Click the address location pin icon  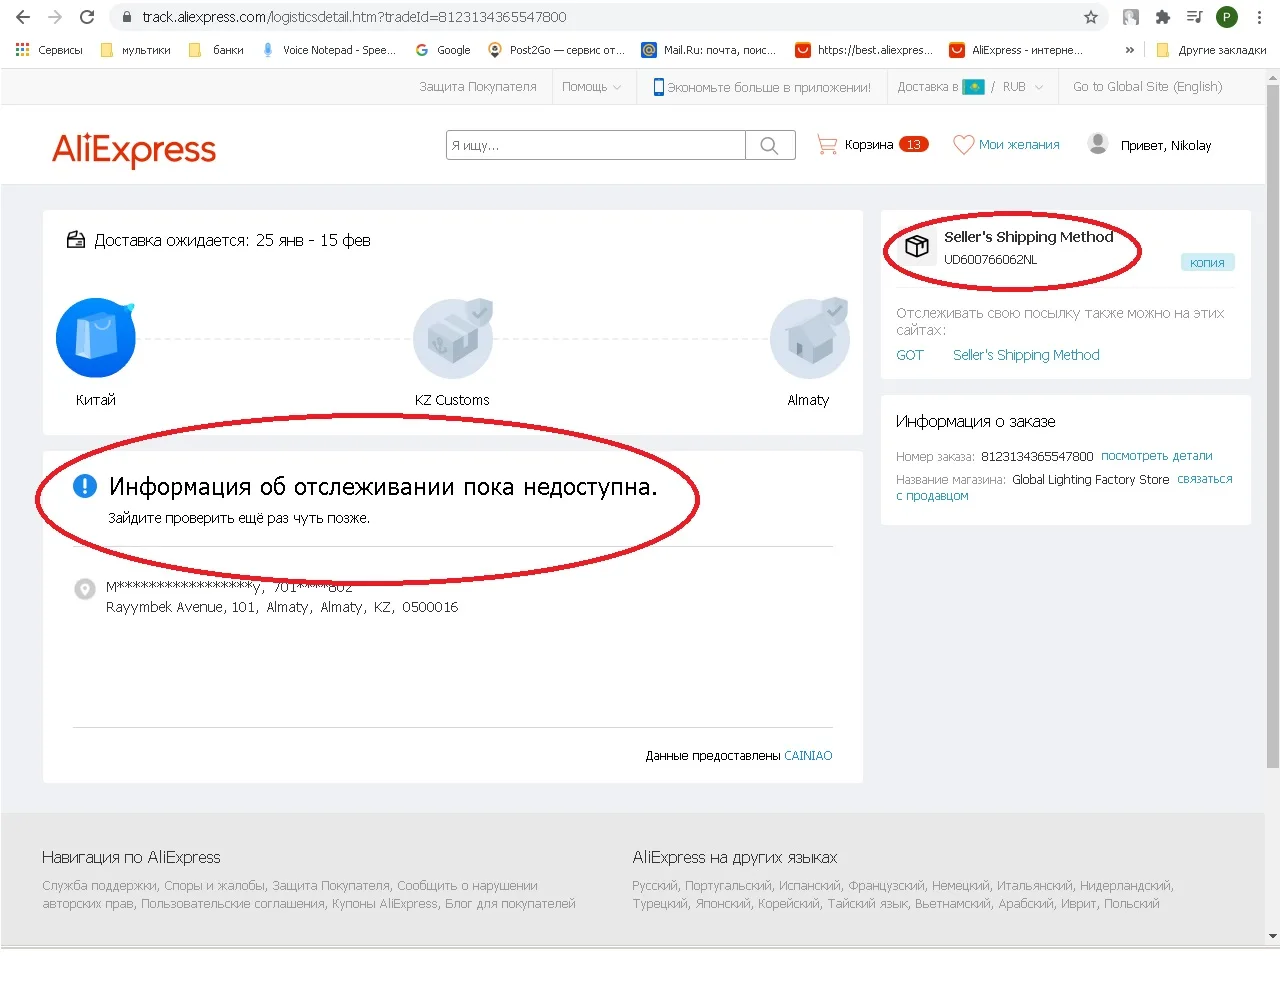point(85,589)
